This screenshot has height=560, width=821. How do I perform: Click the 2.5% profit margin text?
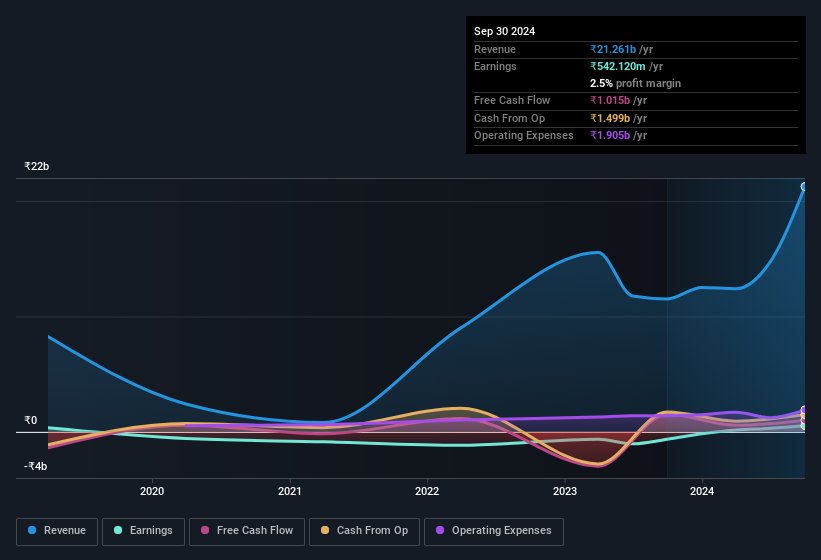tap(635, 83)
